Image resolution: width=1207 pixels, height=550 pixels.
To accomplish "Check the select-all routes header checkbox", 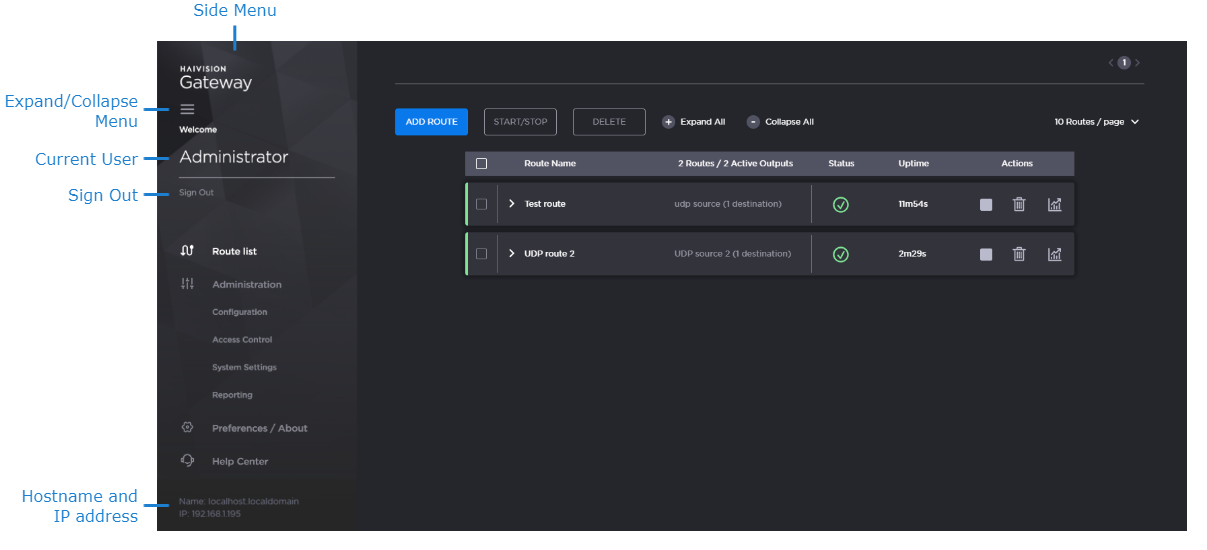I will (481, 164).
